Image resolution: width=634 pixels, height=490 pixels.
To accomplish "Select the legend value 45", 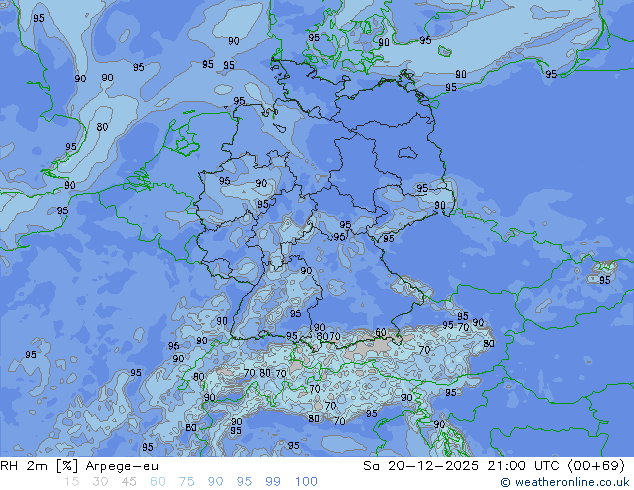I will (x=129, y=482).
